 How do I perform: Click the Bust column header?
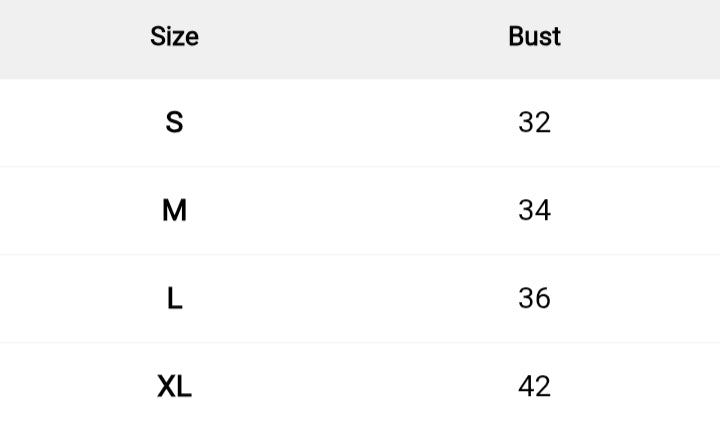[534, 37]
